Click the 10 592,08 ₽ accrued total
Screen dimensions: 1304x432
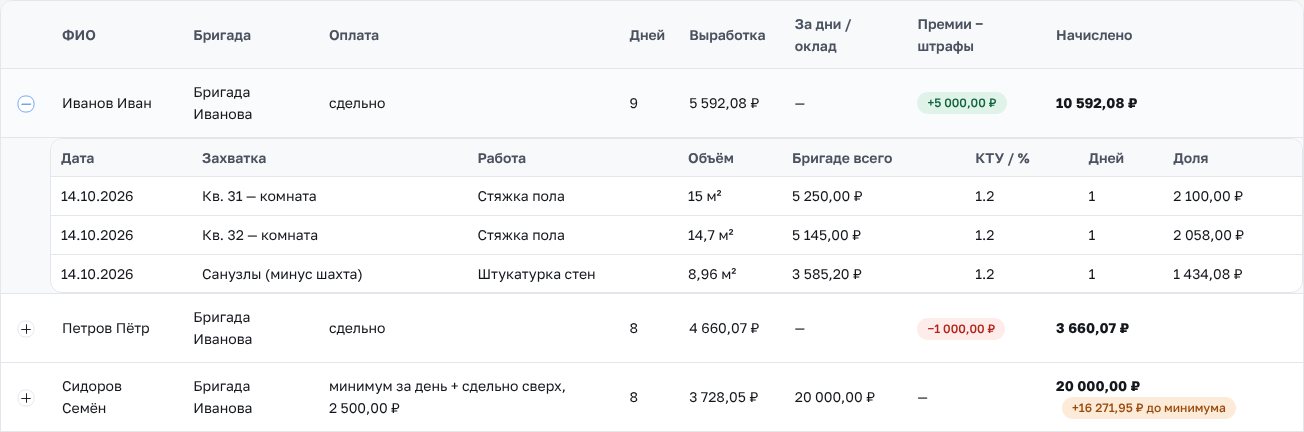pyautogui.click(x=1097, y=103)
